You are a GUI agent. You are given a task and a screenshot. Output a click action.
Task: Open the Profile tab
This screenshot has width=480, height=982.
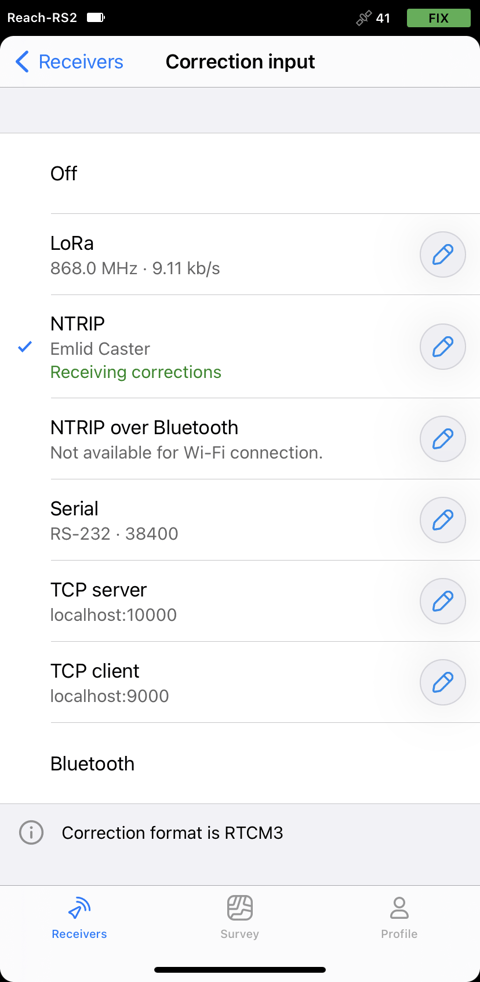[399, 917]
